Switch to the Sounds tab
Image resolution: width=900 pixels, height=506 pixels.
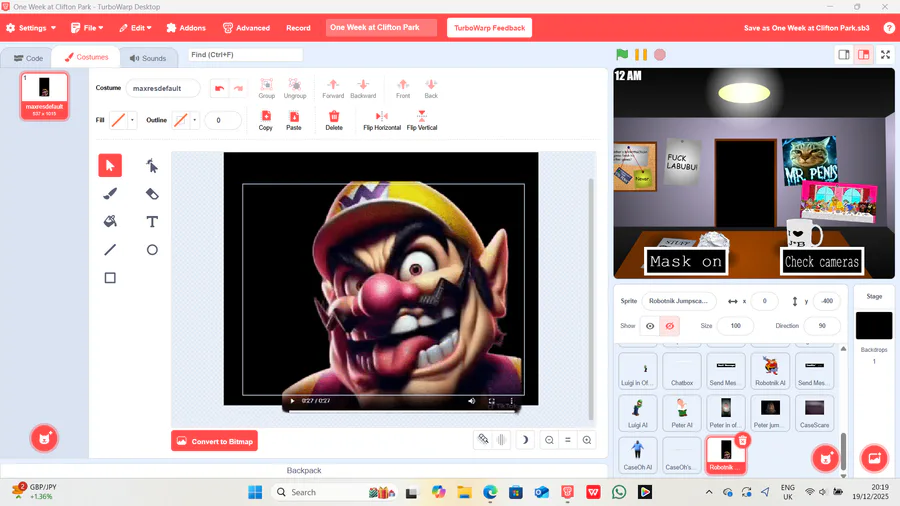click(148, 58)
